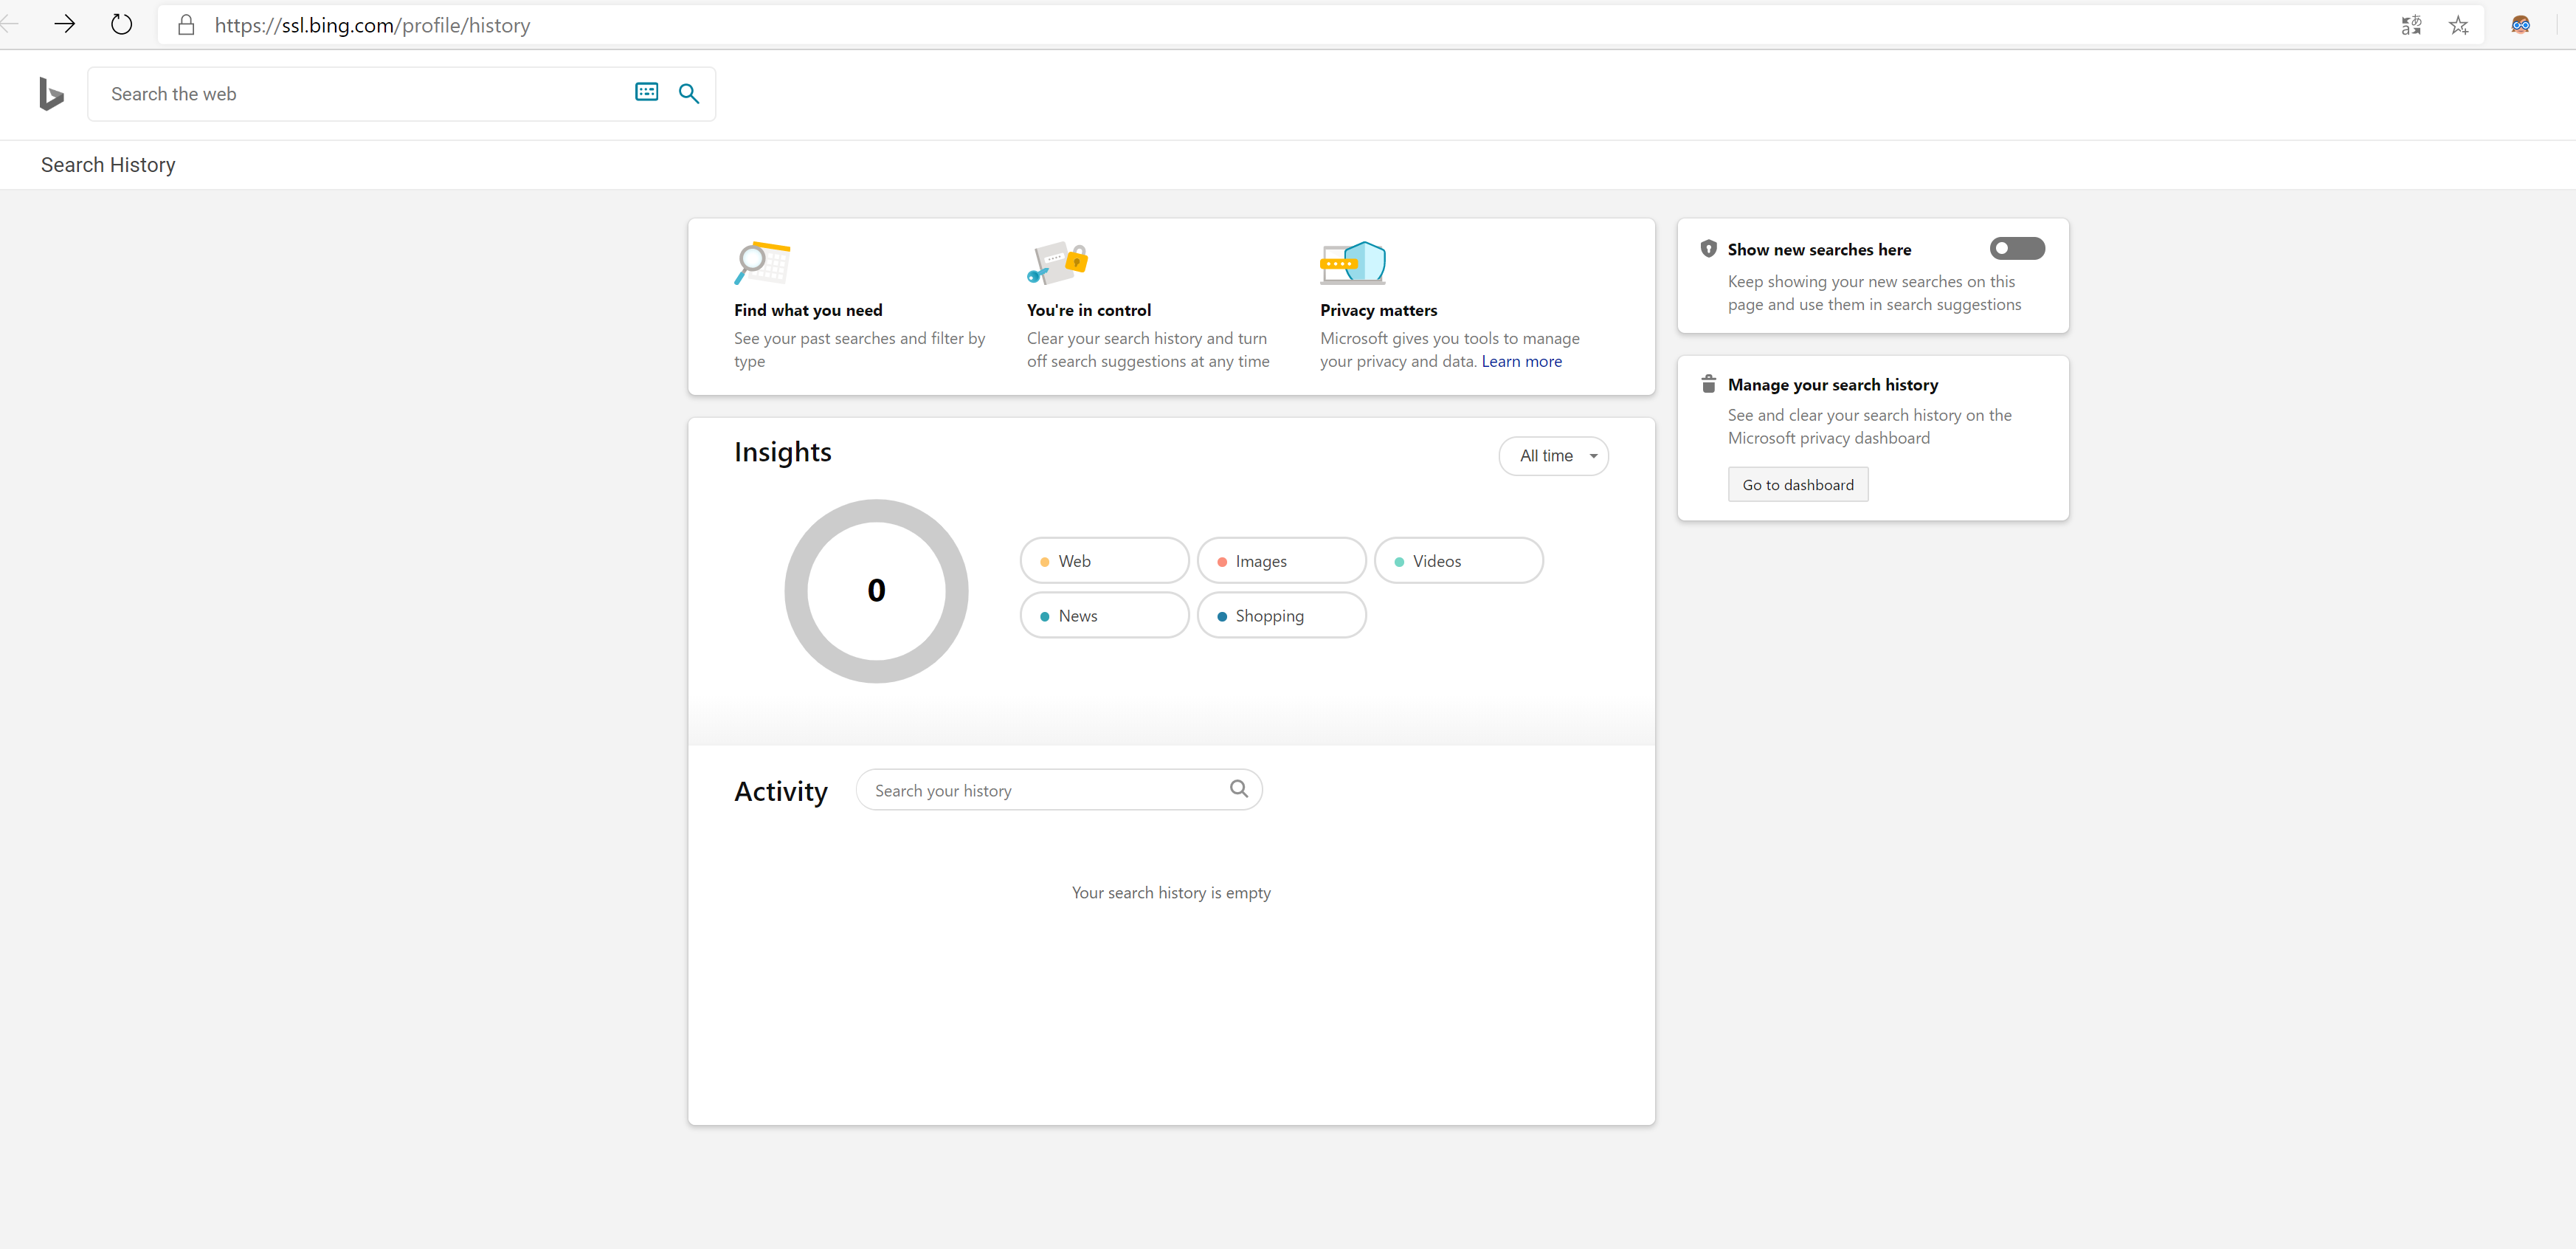The image size is (2576, 1249).
Task: Click the Bing logo icon
Action: click(x=51, y=93)
